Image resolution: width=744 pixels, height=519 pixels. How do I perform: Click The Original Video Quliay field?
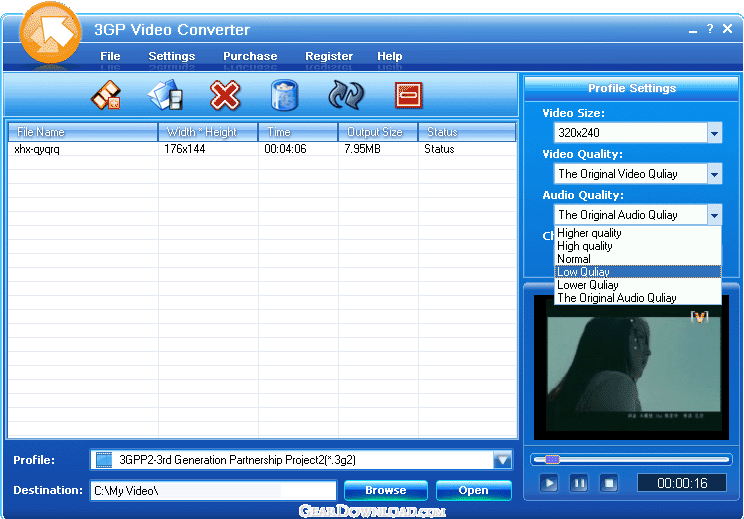(630, 174)
